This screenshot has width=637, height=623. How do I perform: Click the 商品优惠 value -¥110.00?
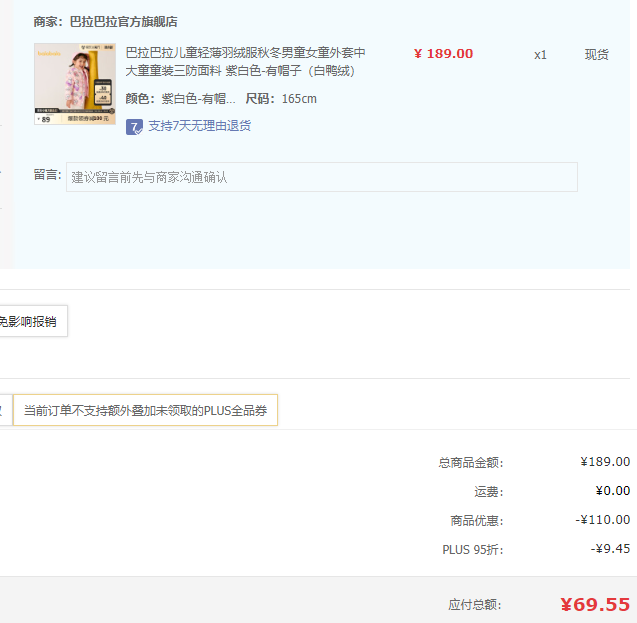602,520
